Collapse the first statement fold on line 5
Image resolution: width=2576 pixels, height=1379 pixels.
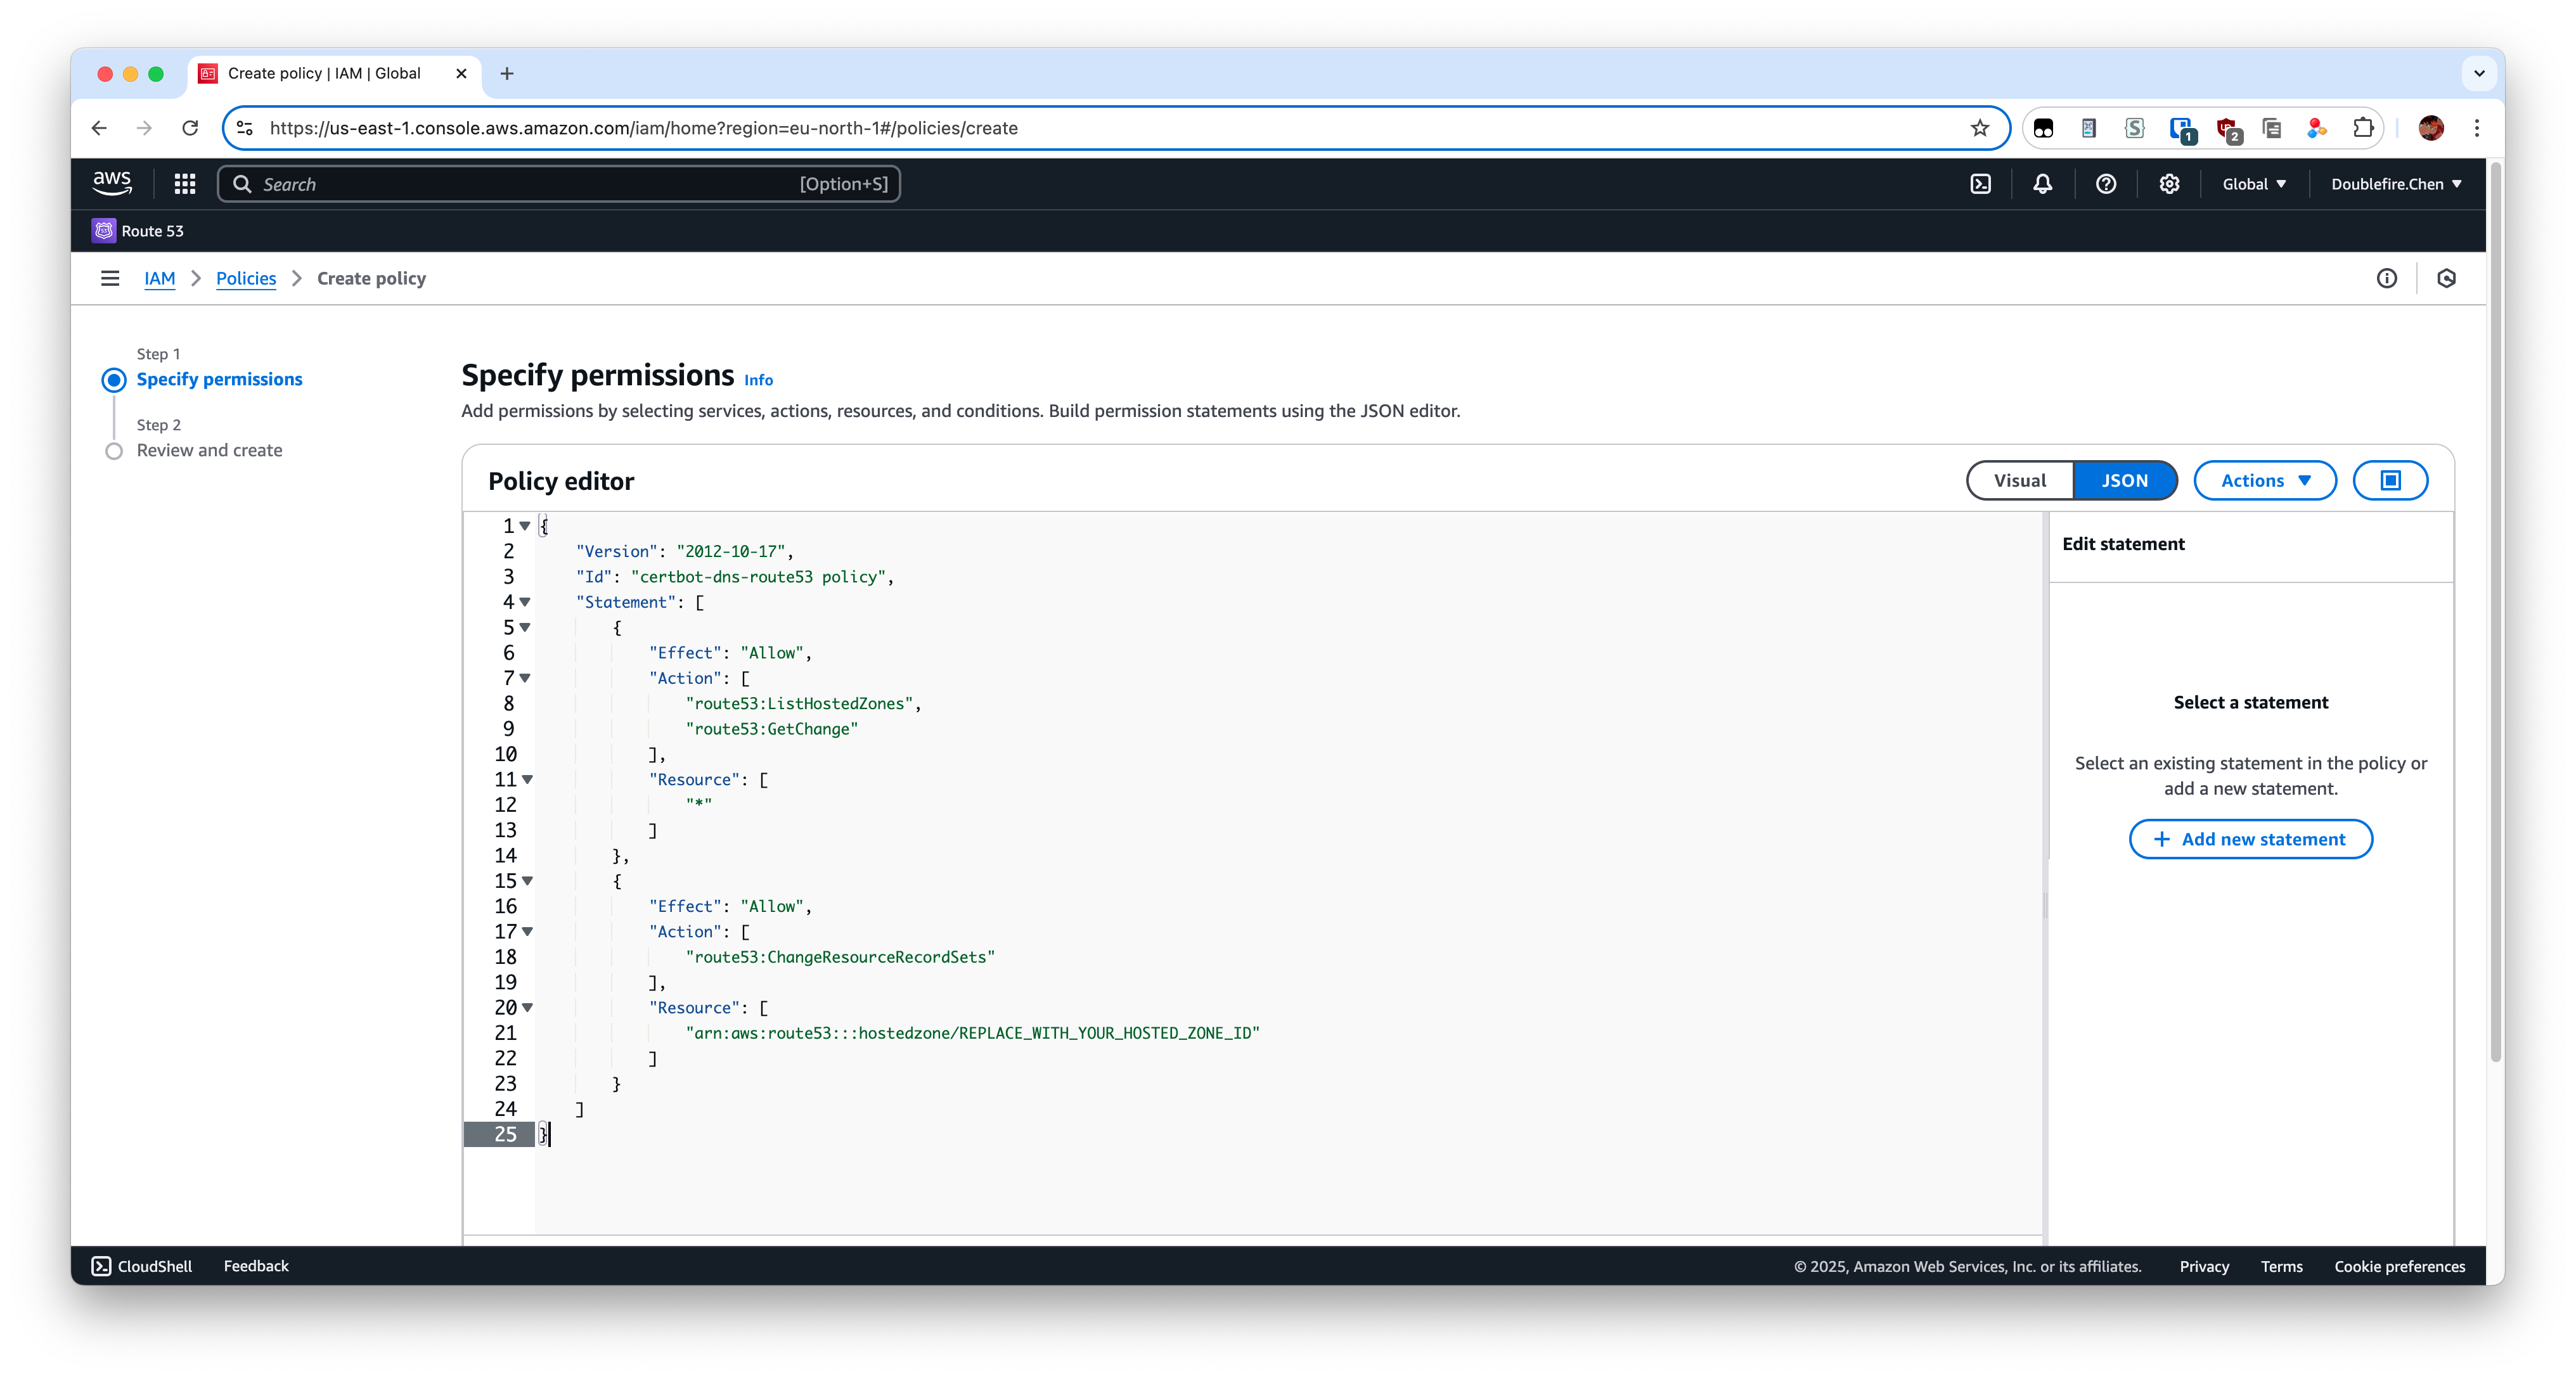[x=525, y=627]
